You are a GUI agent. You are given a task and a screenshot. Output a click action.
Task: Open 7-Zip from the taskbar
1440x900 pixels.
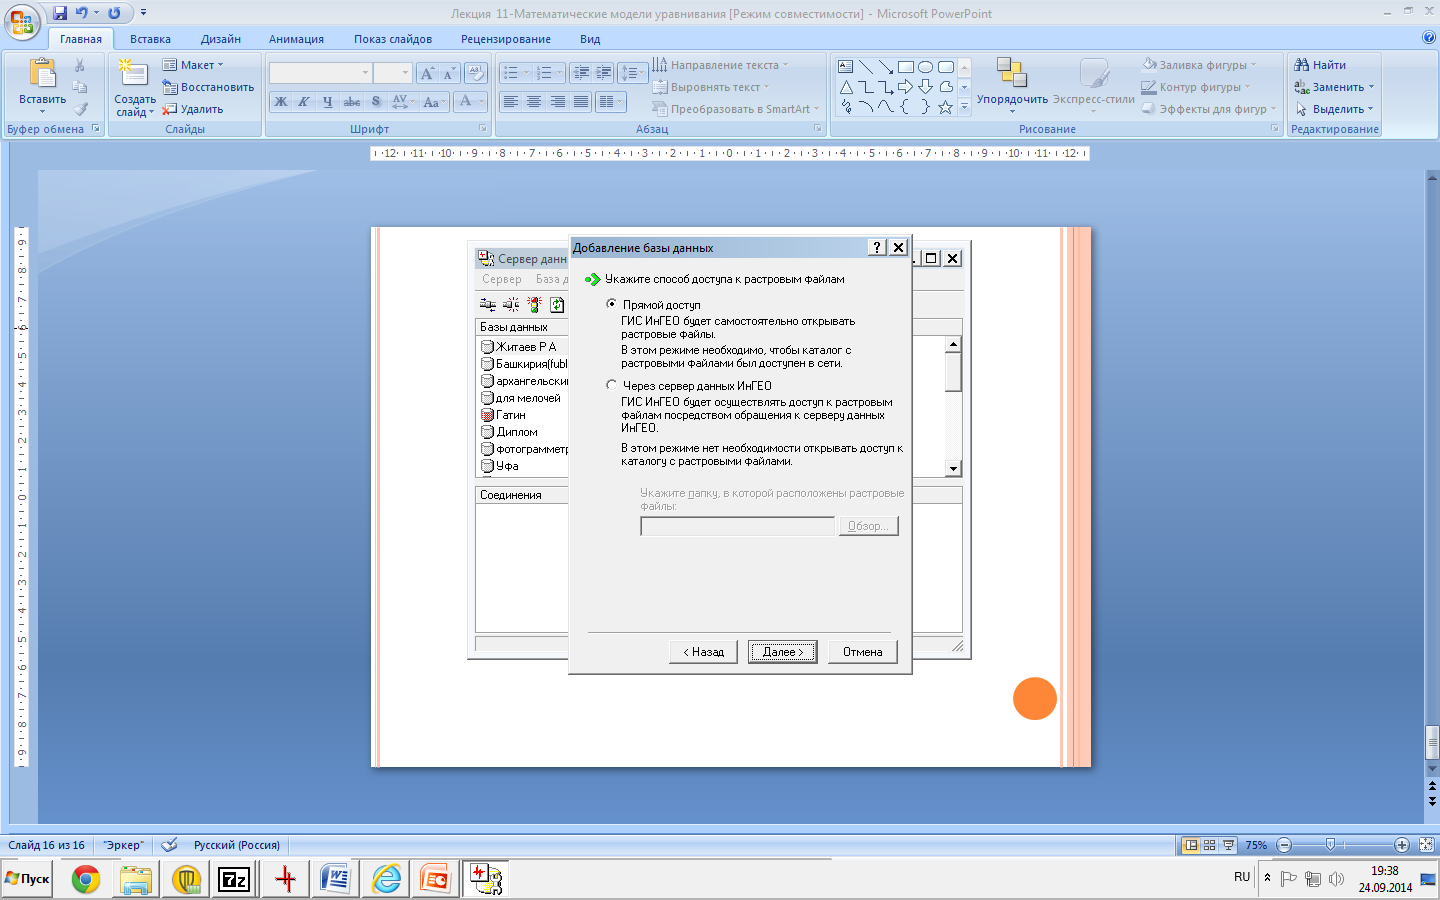[235, 880]
